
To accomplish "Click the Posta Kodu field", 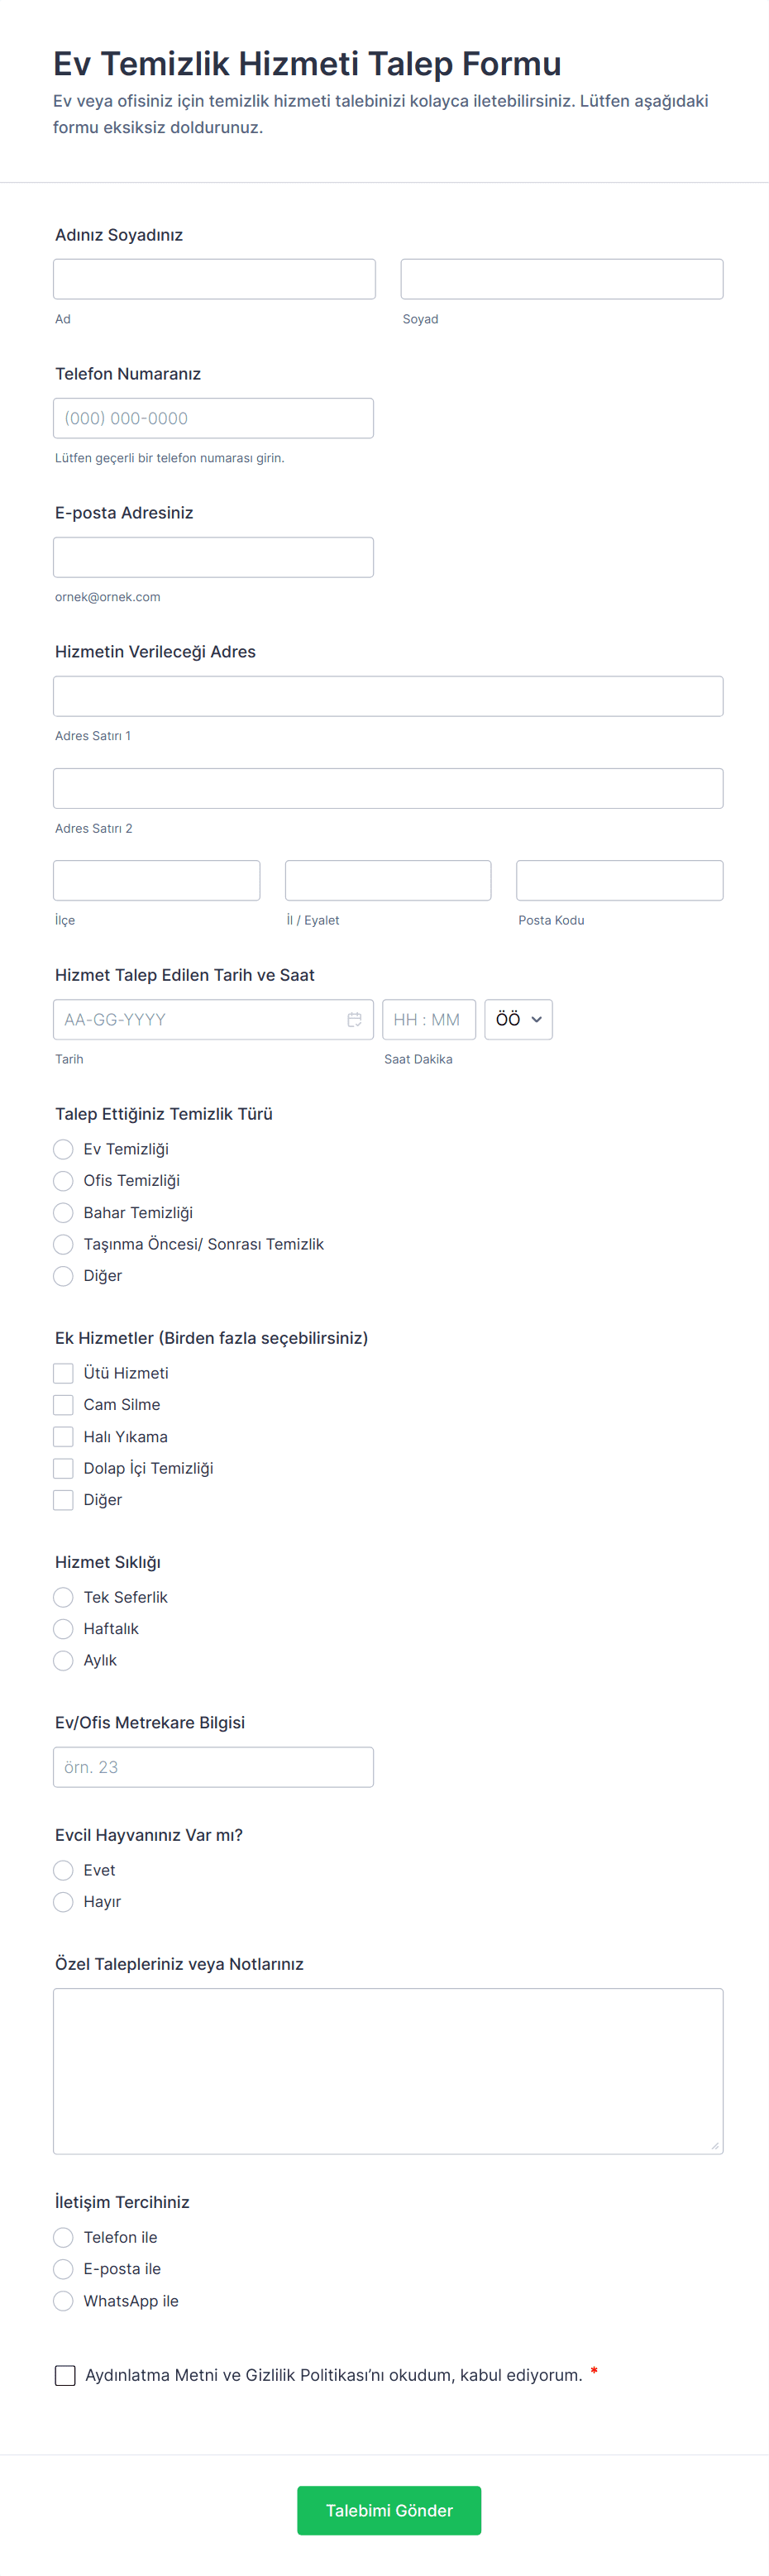I will [x=619, y=880].
